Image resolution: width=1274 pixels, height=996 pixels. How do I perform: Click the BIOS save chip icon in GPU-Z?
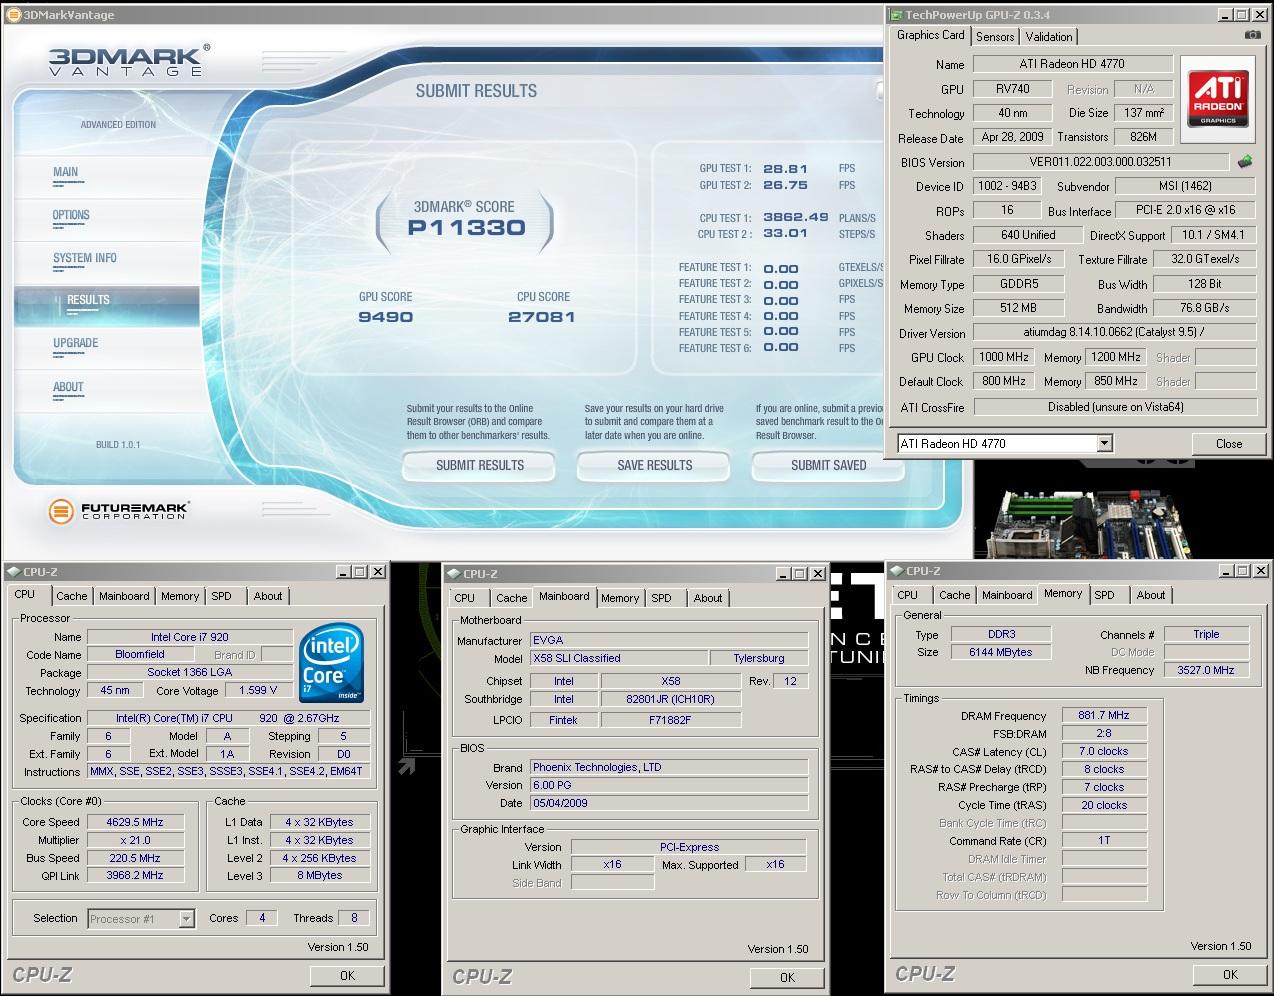(x=1245, y=161)
